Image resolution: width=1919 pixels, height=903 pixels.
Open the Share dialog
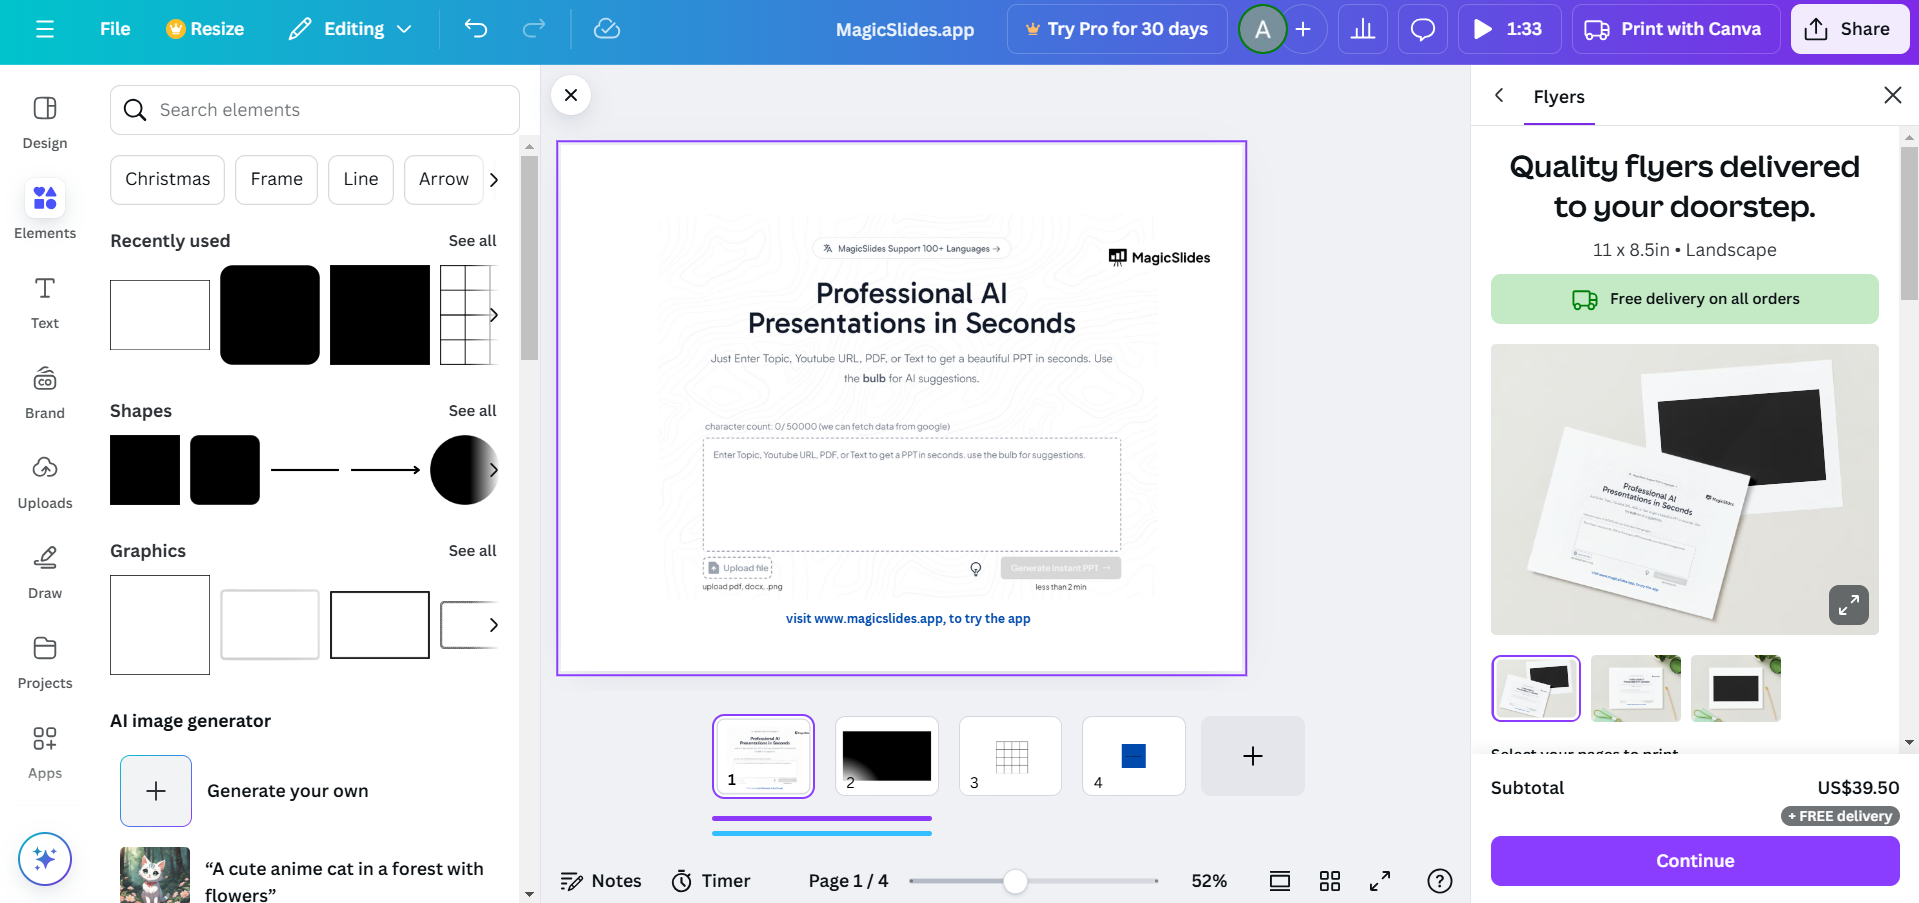coord(1849,29)
